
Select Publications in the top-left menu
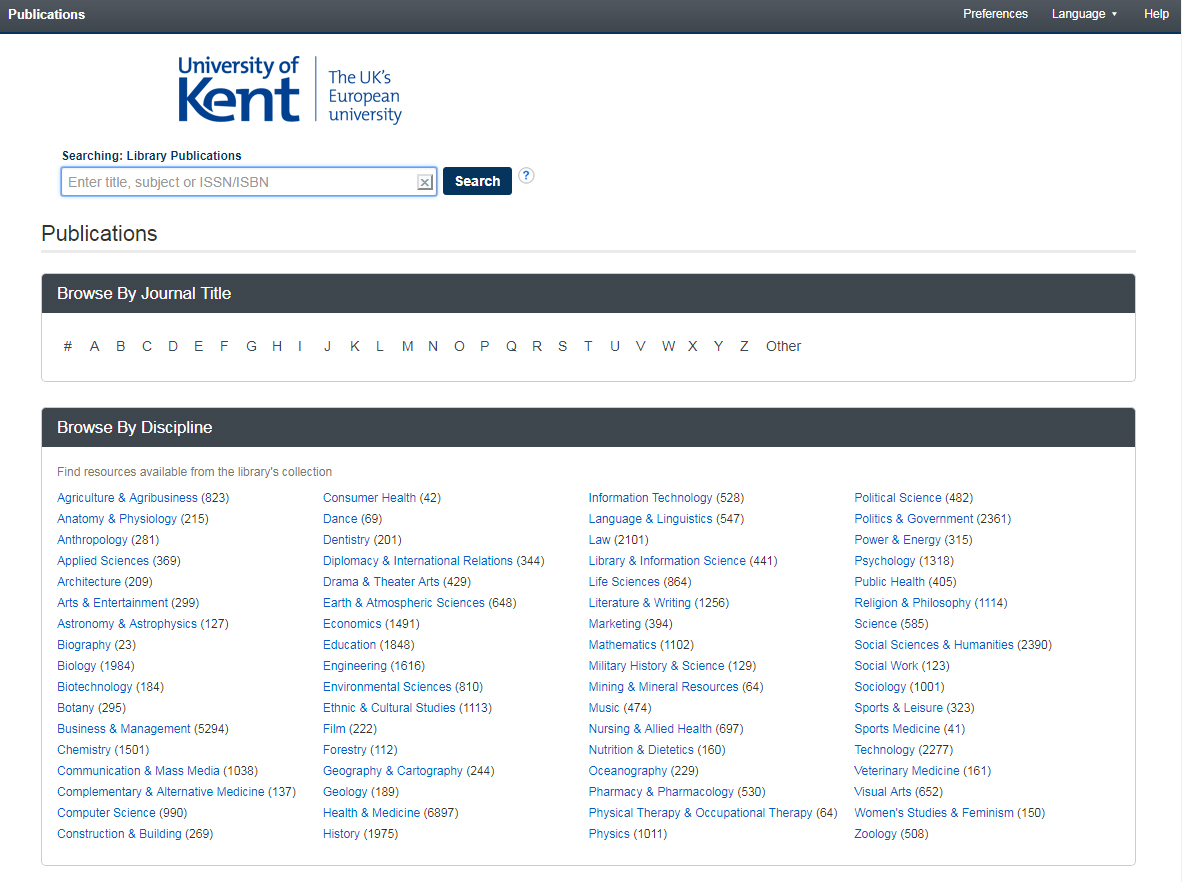46,14
